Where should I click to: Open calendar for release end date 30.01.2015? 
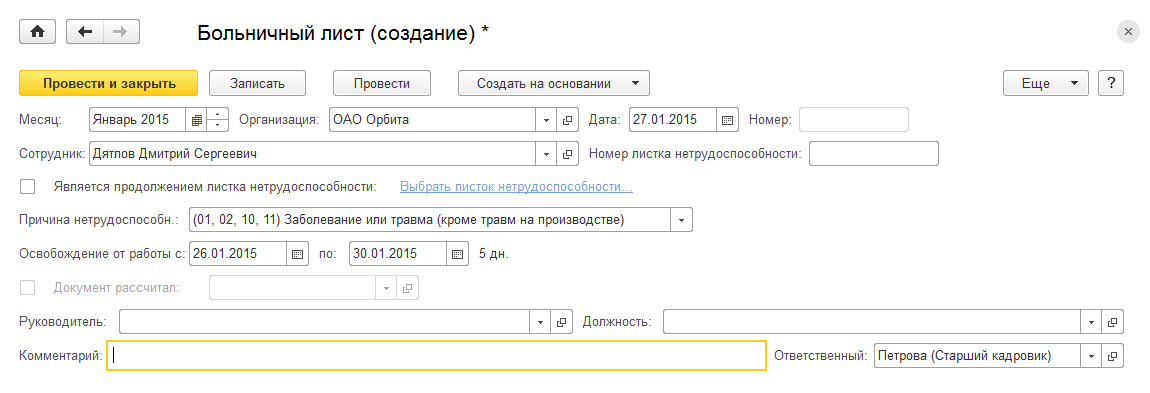click(x=457, y=254)
